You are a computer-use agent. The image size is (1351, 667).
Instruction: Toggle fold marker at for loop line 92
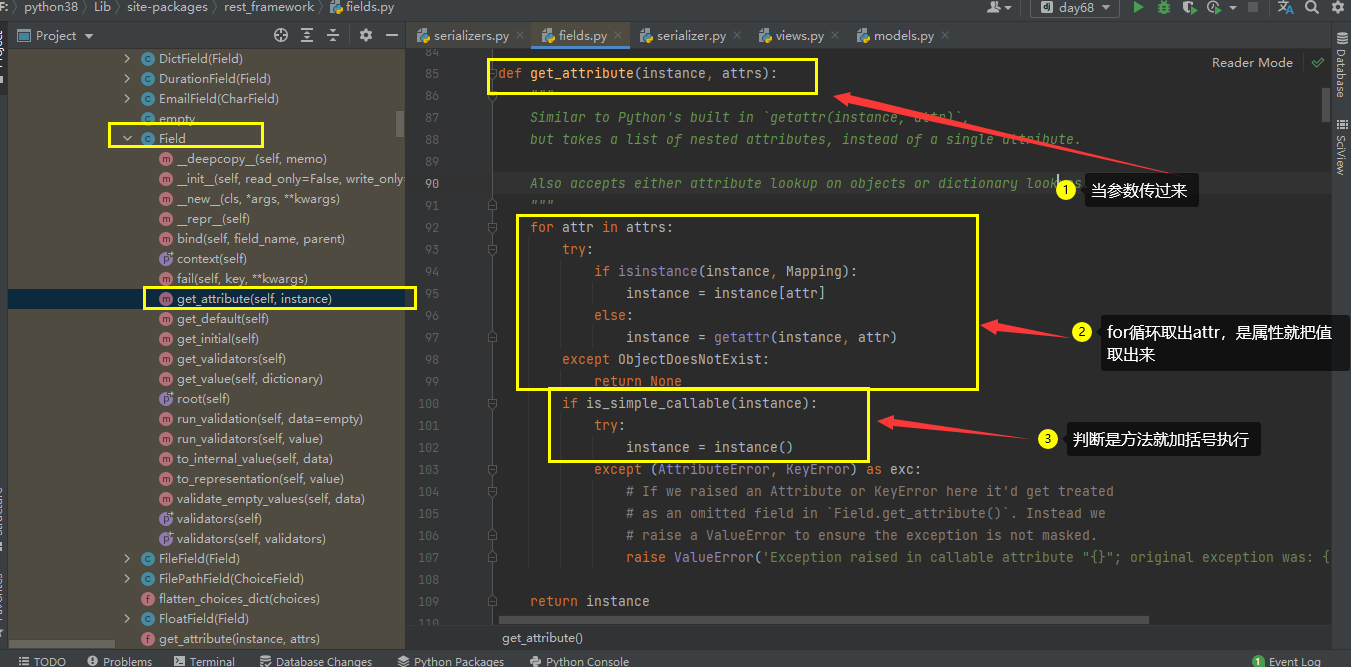(x=491, y=228)
